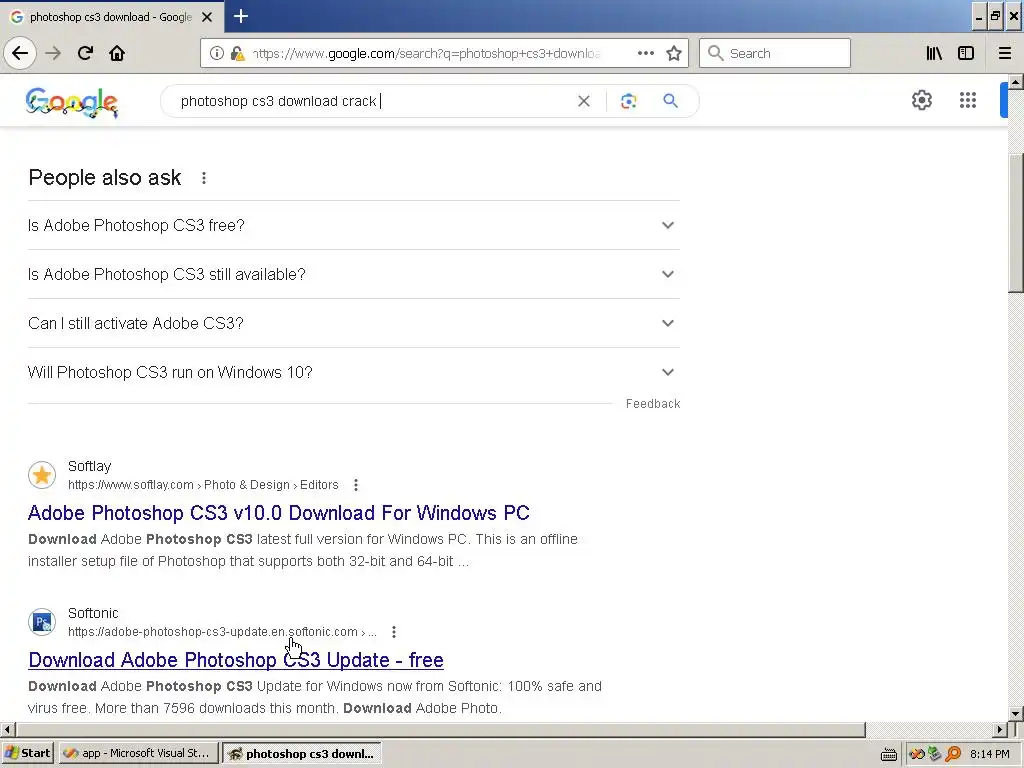Click the softonic.com breadcrumb URL

[222, 632]
